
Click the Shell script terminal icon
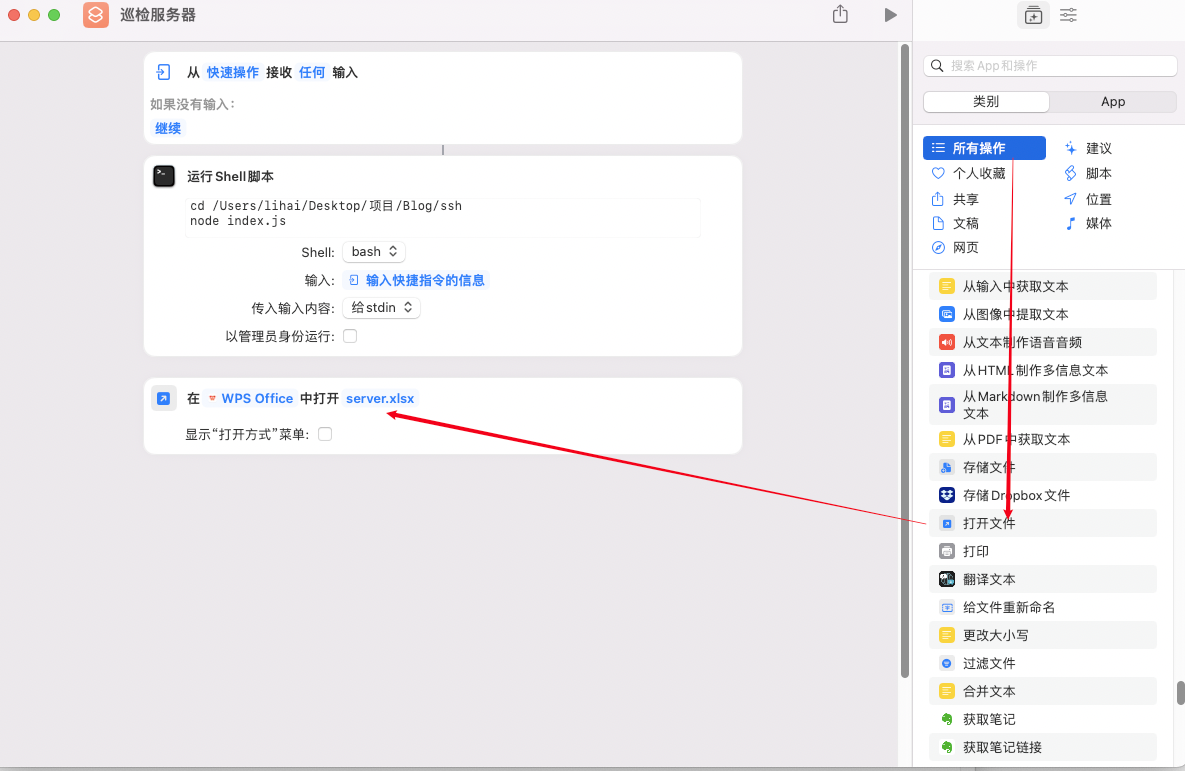point(164,176)
